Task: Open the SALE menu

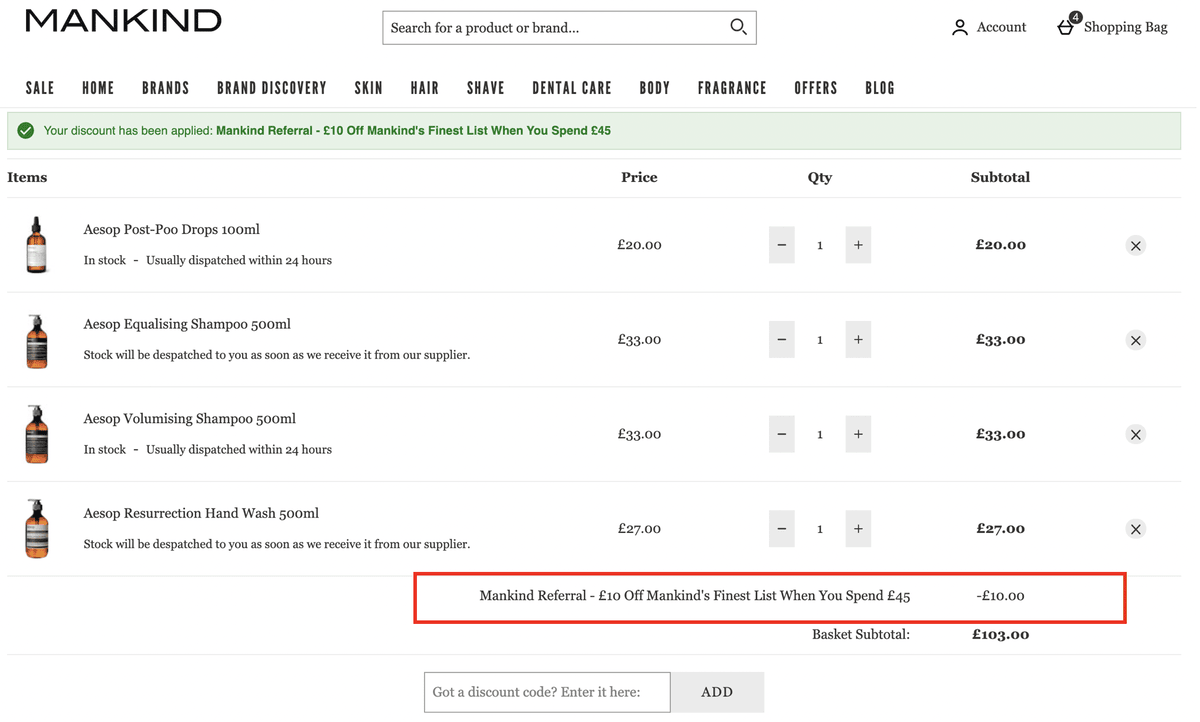Action: [x=40, y=88]
